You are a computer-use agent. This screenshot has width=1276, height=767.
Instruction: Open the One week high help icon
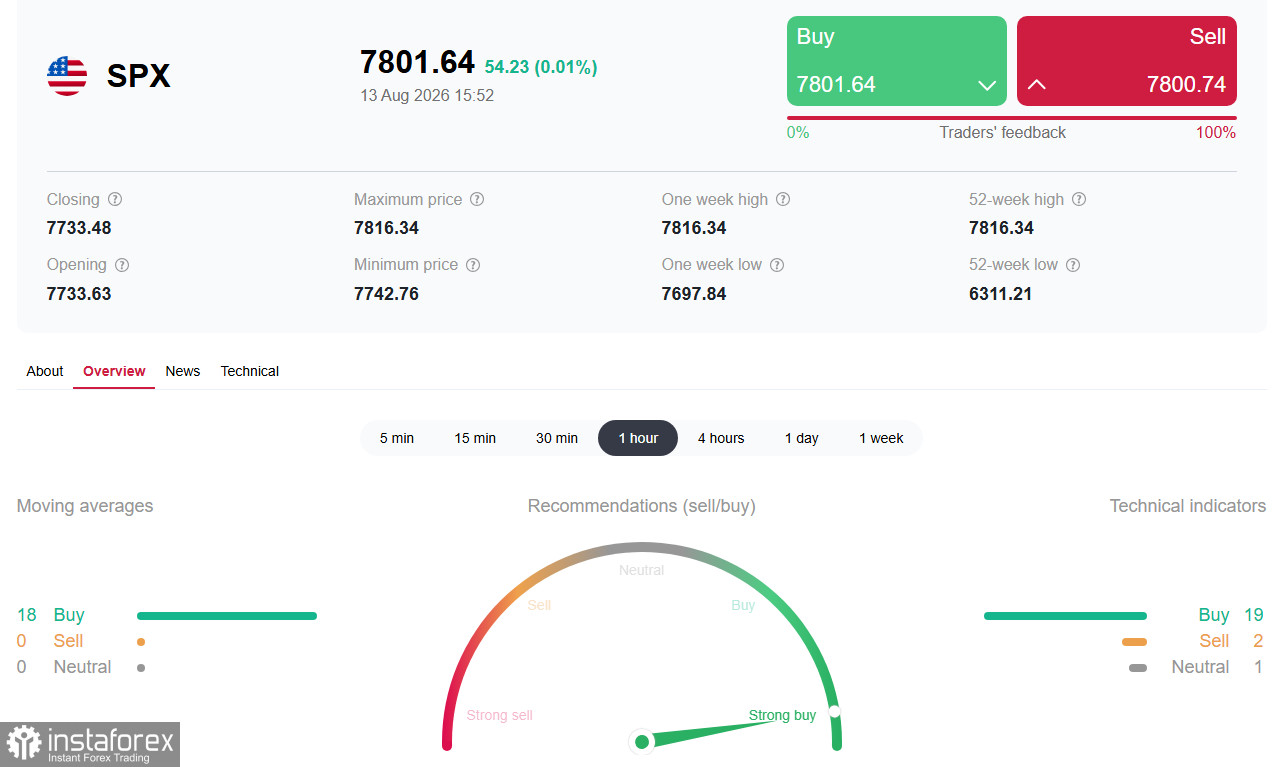tap(783, 199)
